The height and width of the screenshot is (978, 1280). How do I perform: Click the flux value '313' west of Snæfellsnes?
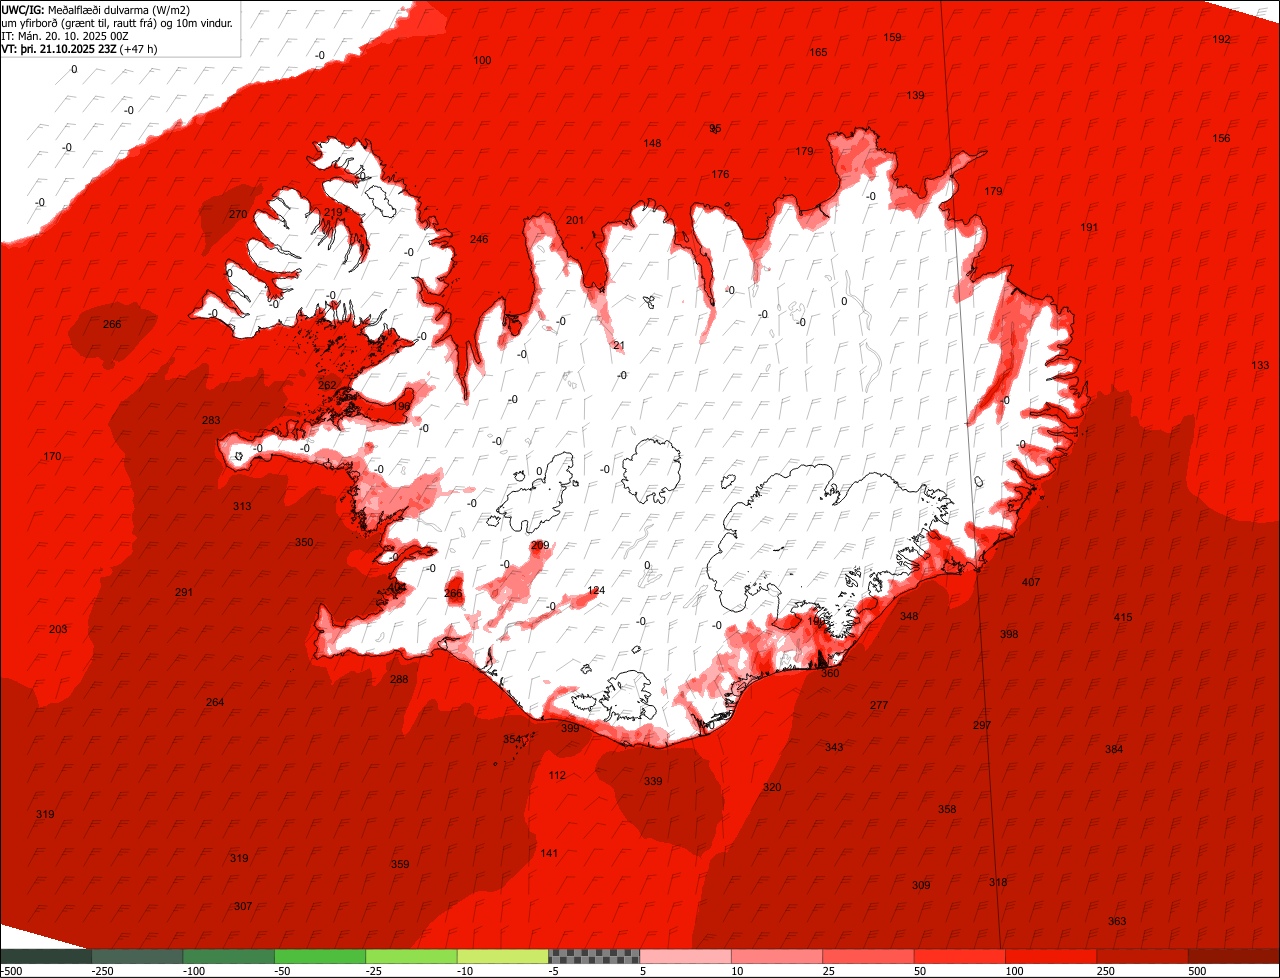242,507
